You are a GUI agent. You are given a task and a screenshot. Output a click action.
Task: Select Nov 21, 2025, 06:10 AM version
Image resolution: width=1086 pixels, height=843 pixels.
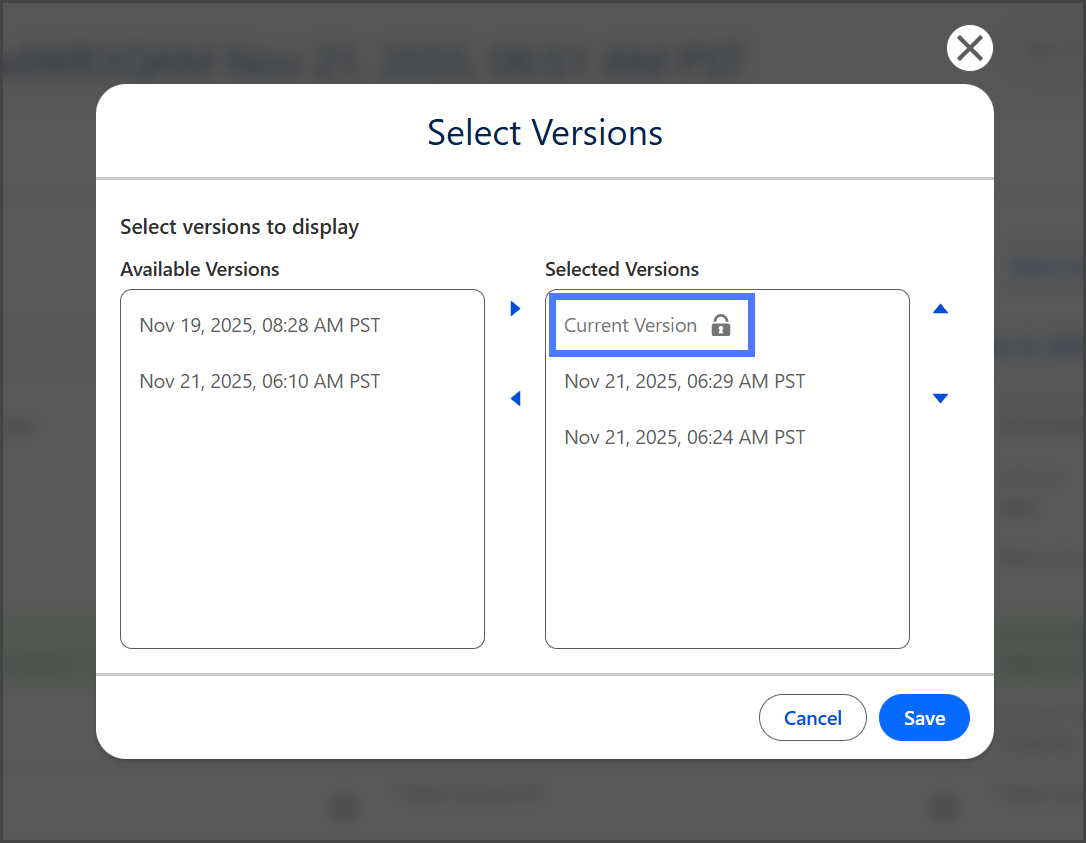point(260,381)
